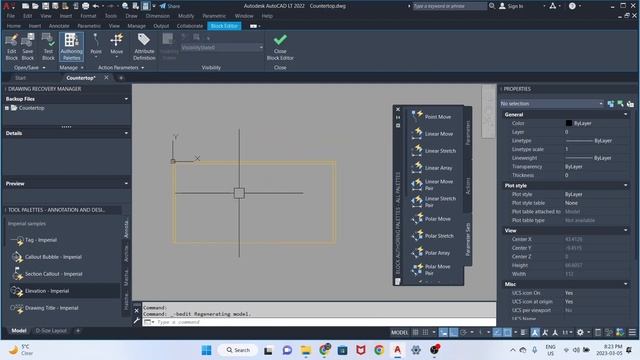Toggle Polar tracking in status bar
640x360 pixels.
pyautogui.click(x=463, y=333)
